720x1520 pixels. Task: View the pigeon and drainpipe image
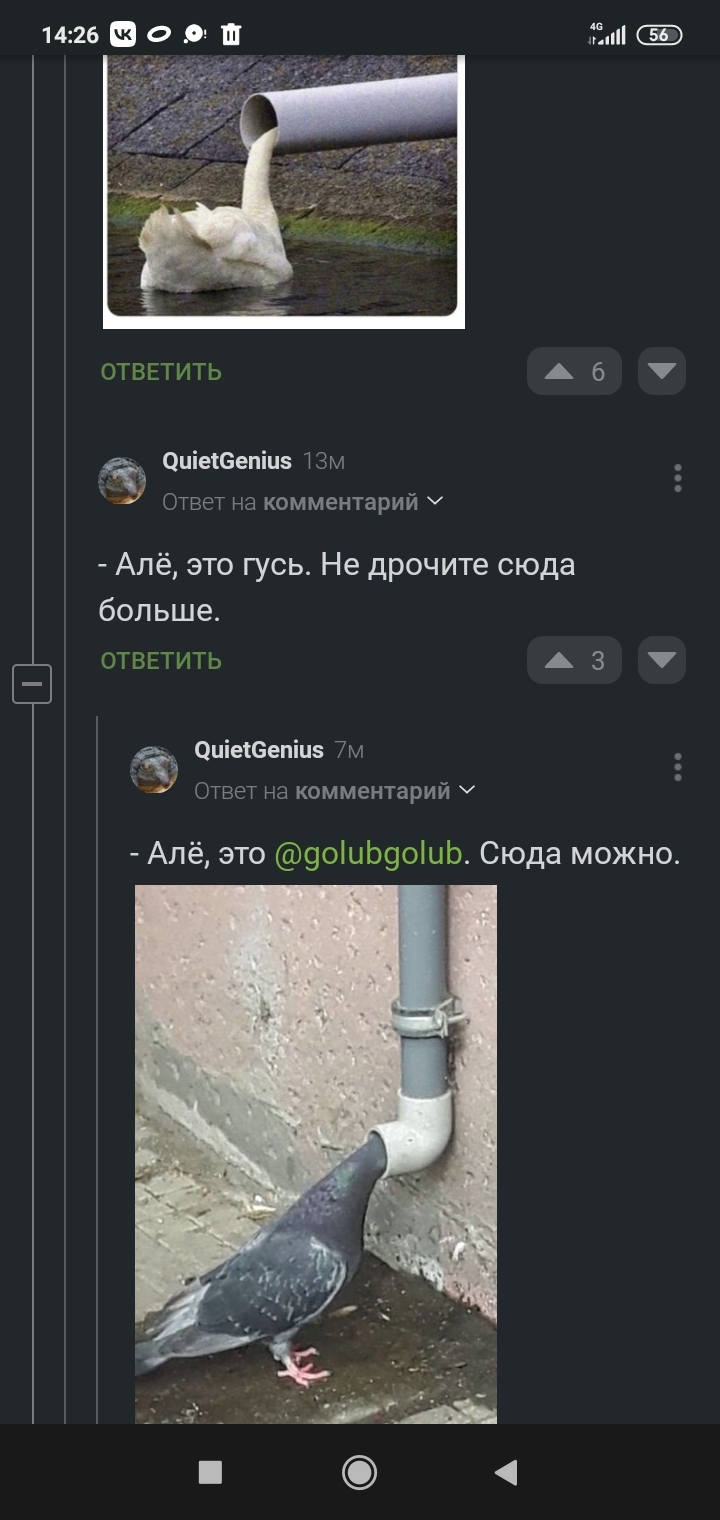click(316, 1154)
